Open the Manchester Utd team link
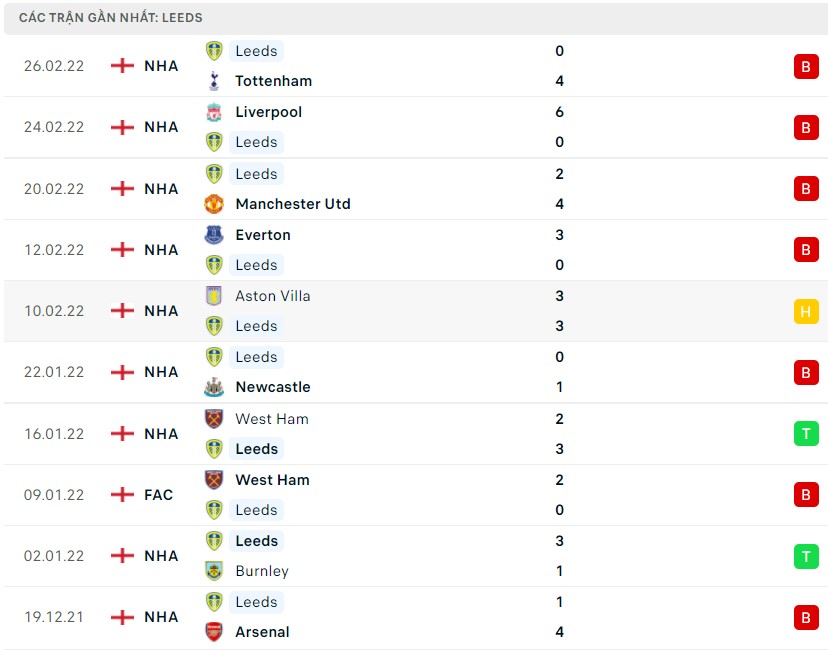Viewport: 828px width, 650px height. tap(293, 204)
